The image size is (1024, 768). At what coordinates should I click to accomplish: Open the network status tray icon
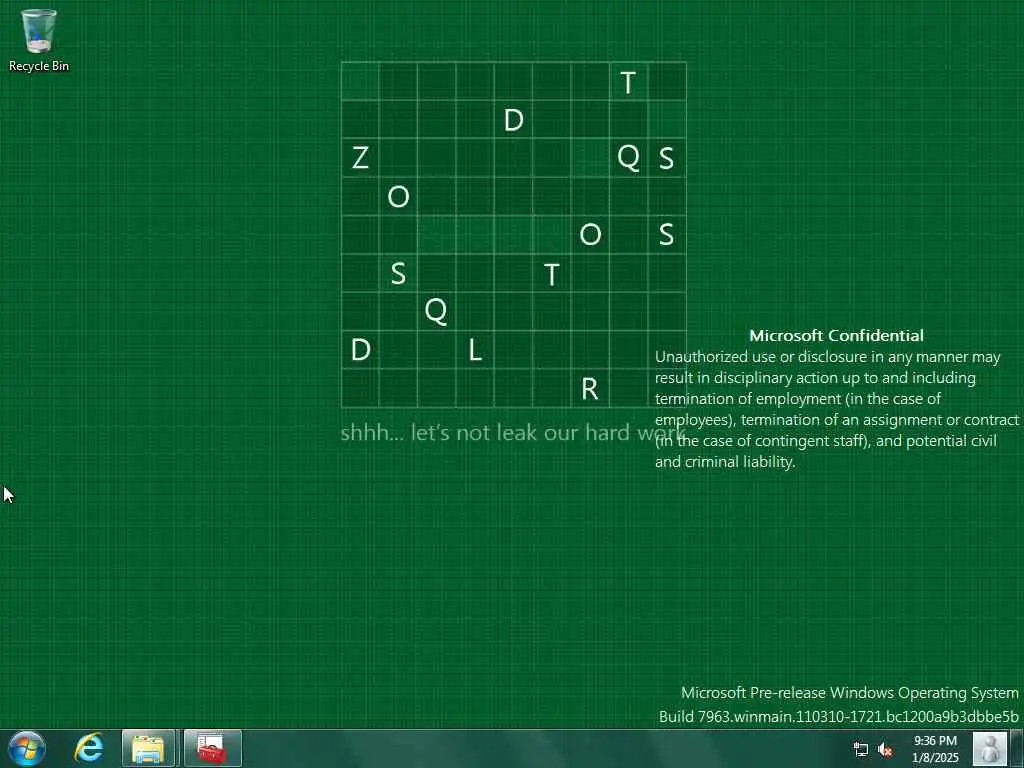[861, 749]
